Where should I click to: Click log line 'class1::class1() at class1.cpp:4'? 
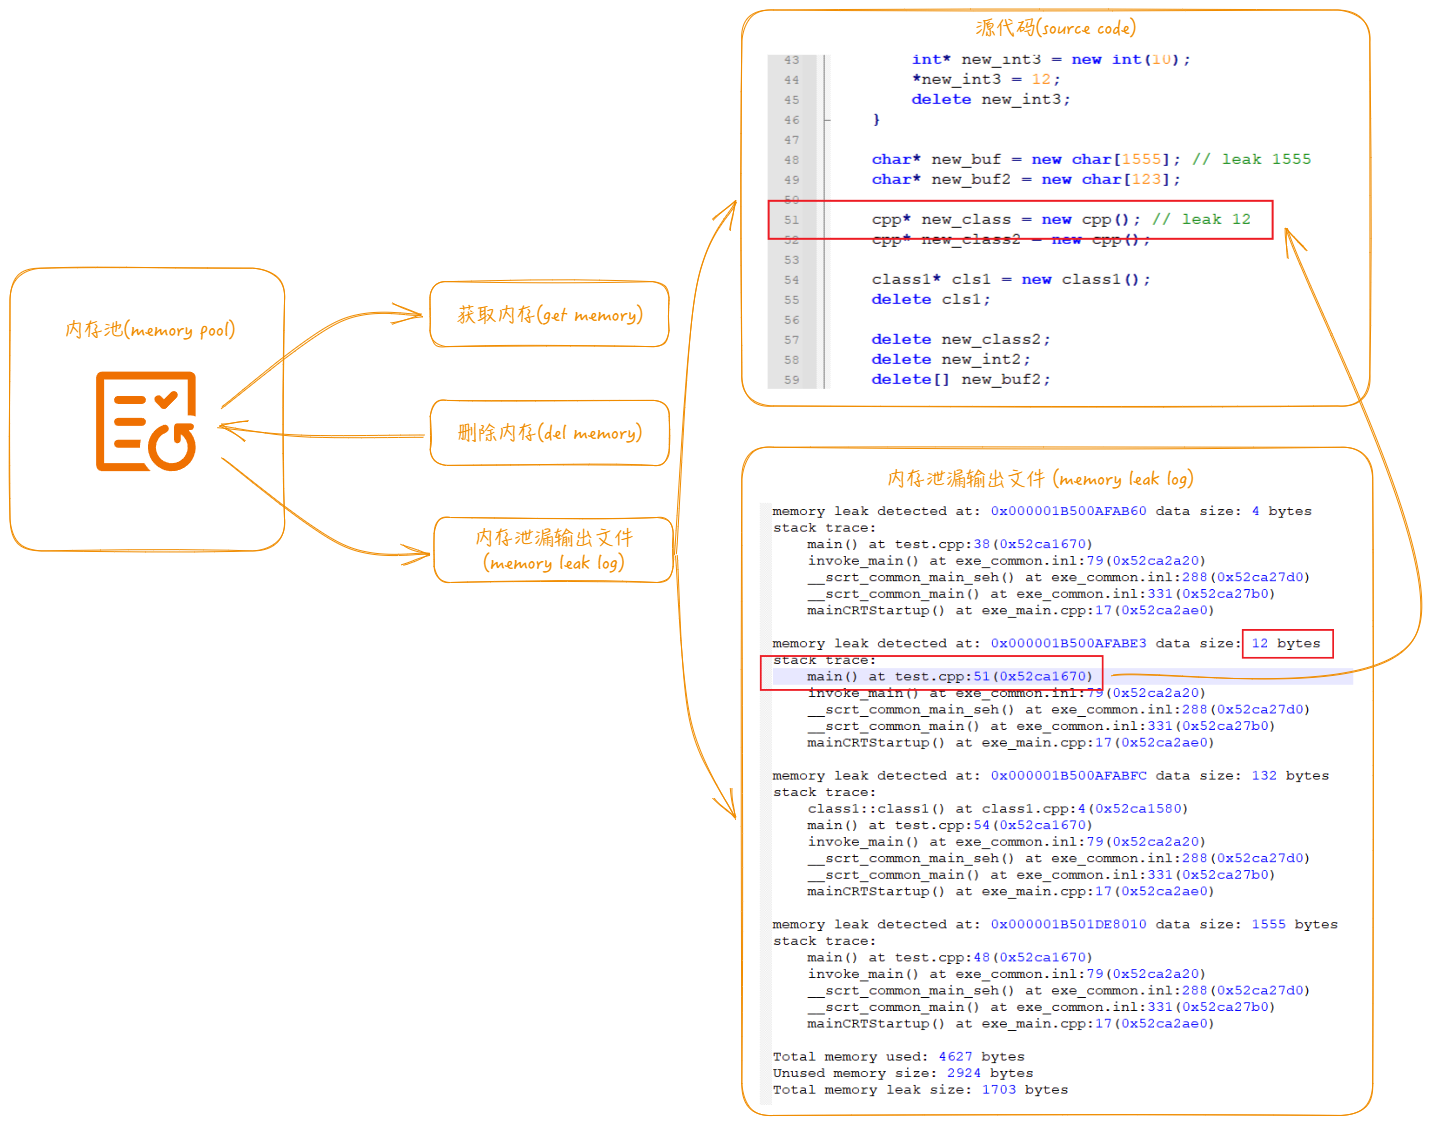point(998,809)
